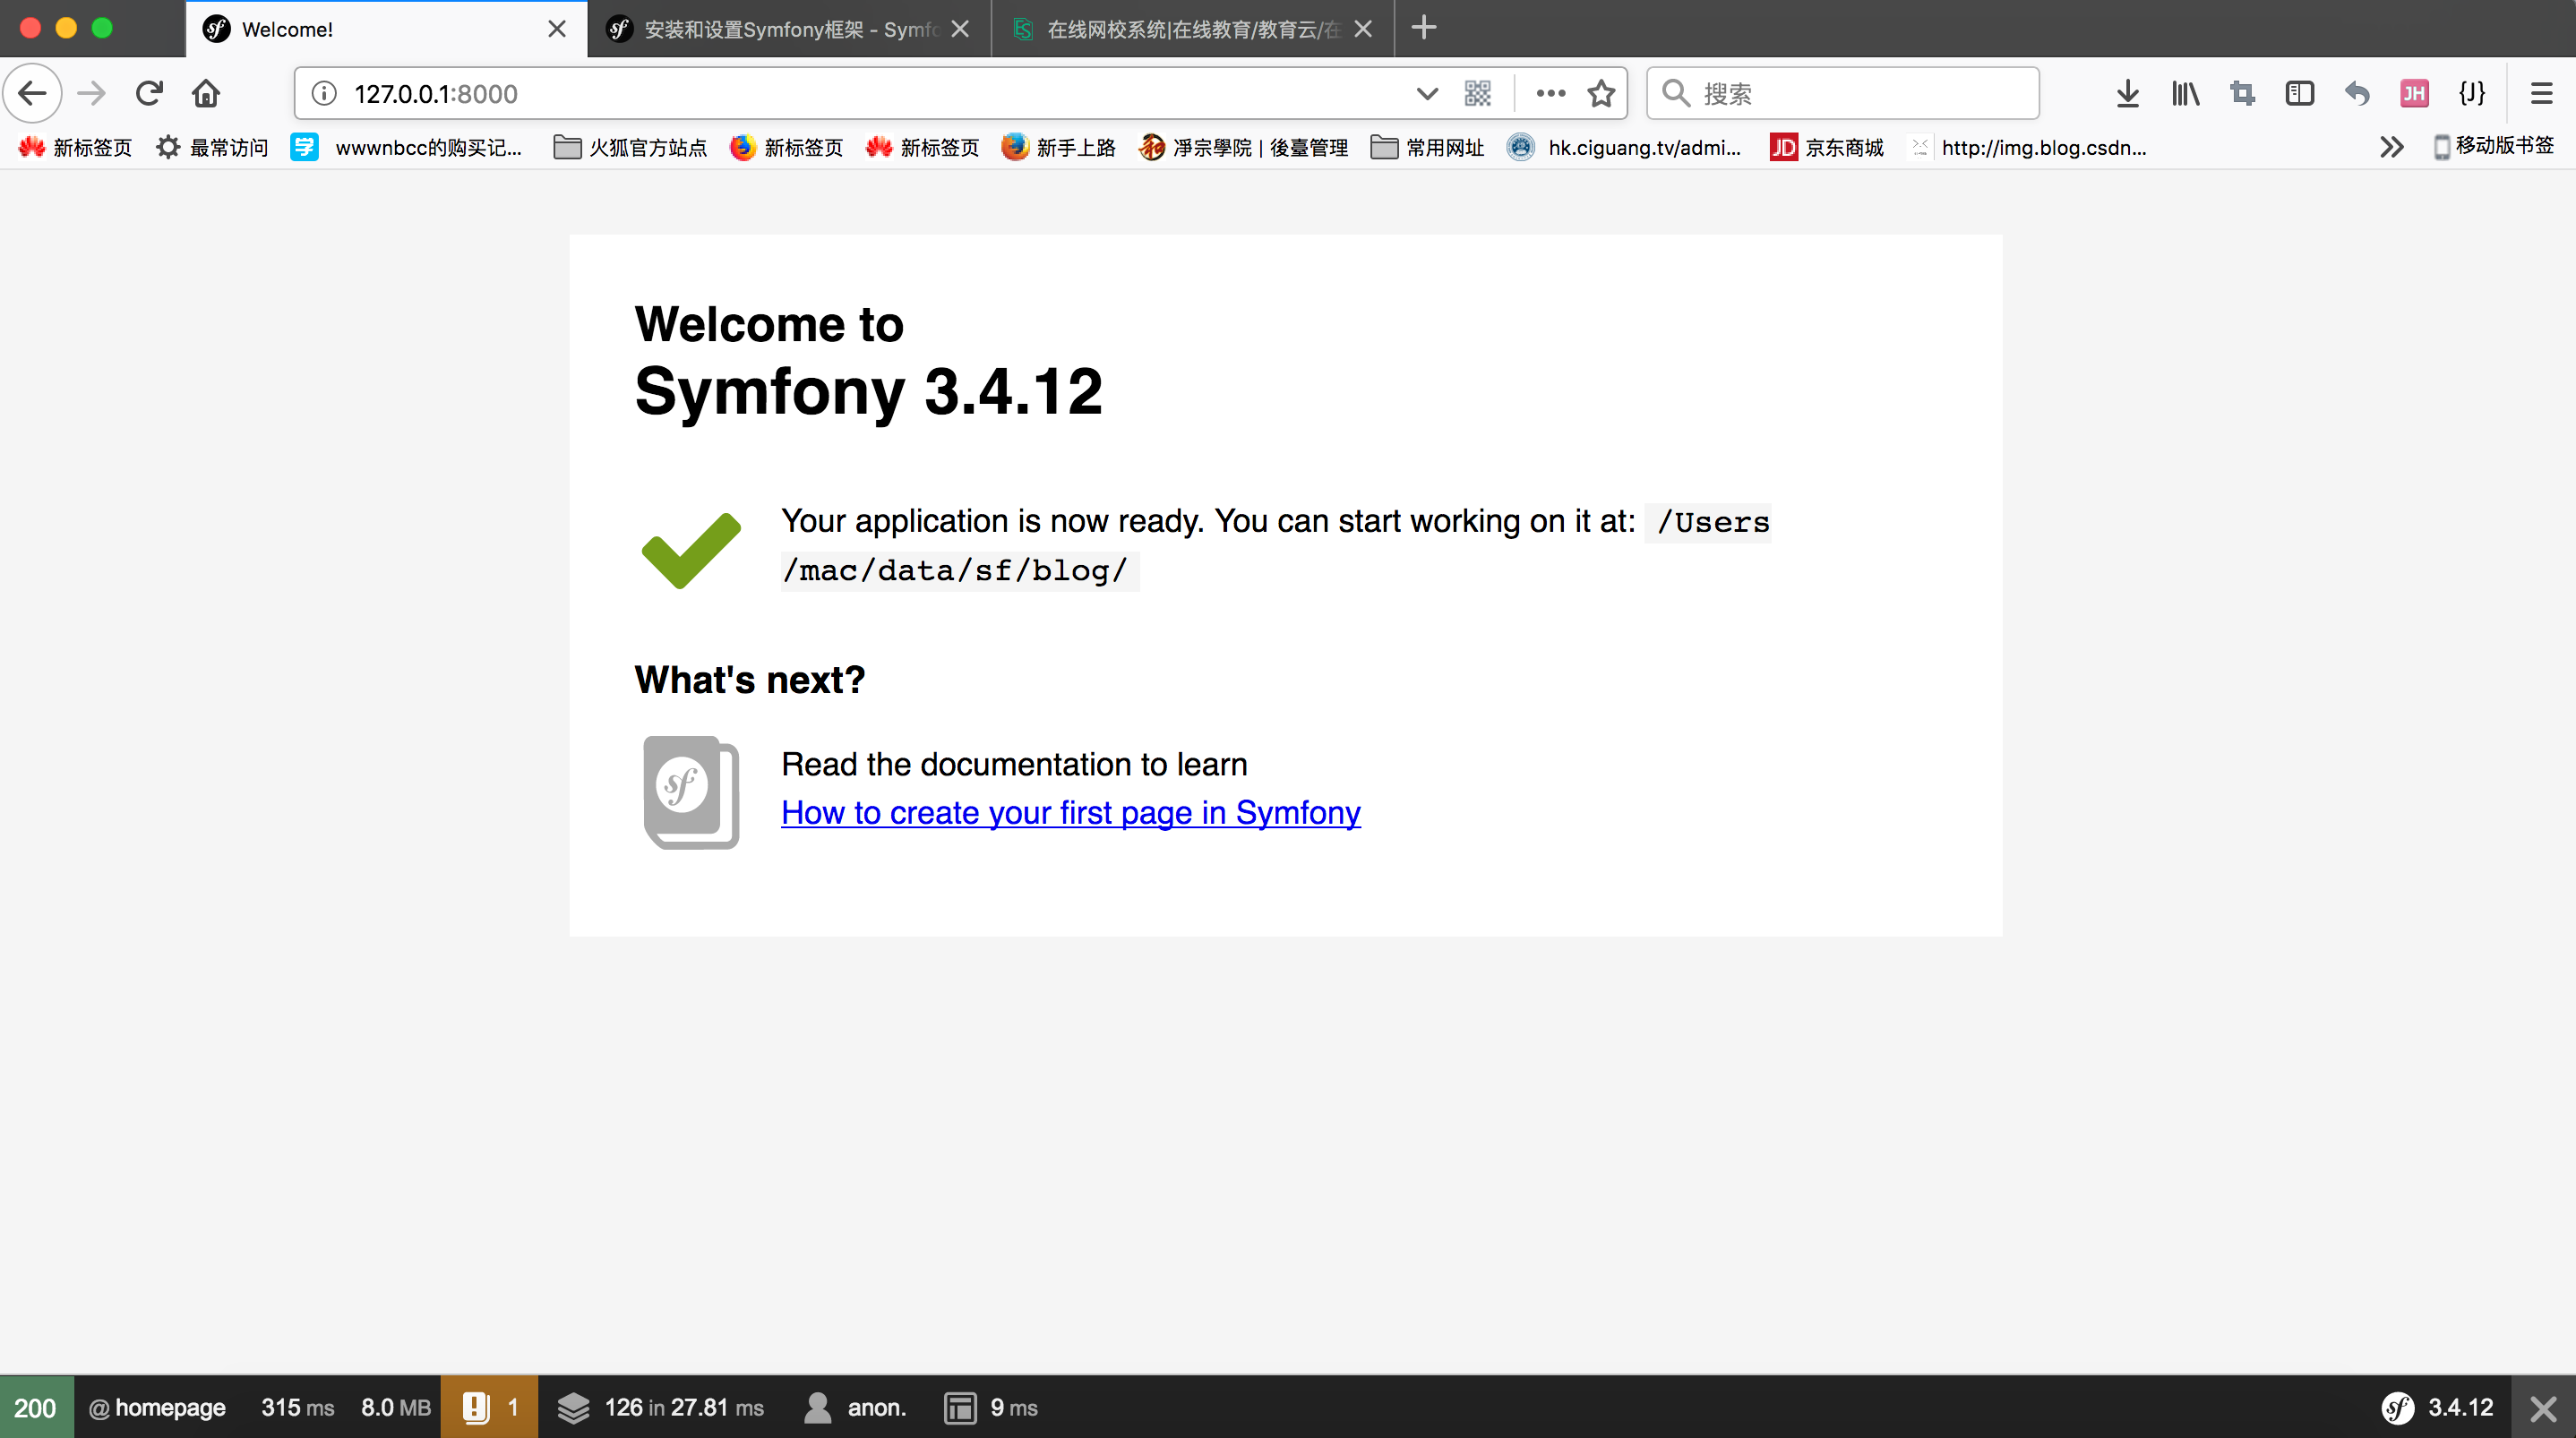Image resolution: width=2576 pixels, height=1438 pixels.
Task: Reload the current page
Action: pyautogui.click(x=149, y=94)
